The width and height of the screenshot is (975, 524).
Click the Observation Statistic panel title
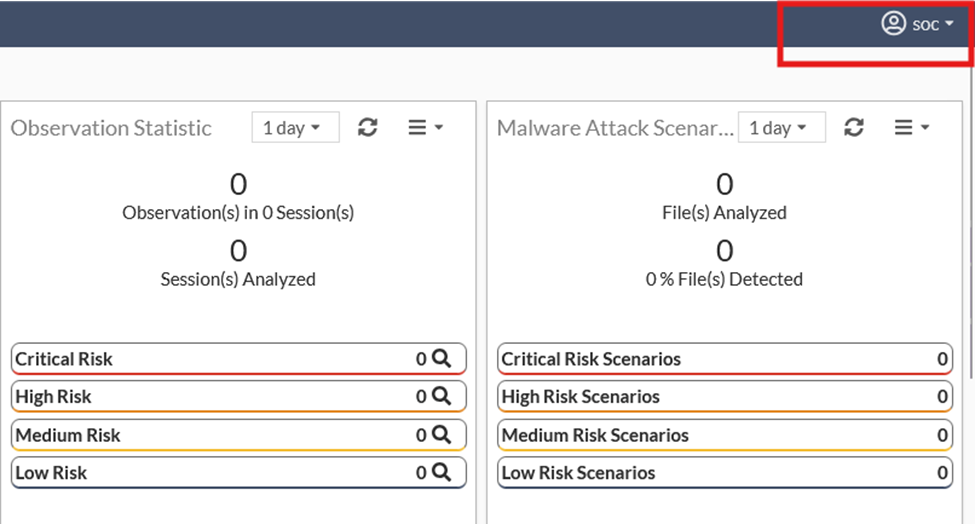[111, 127]
